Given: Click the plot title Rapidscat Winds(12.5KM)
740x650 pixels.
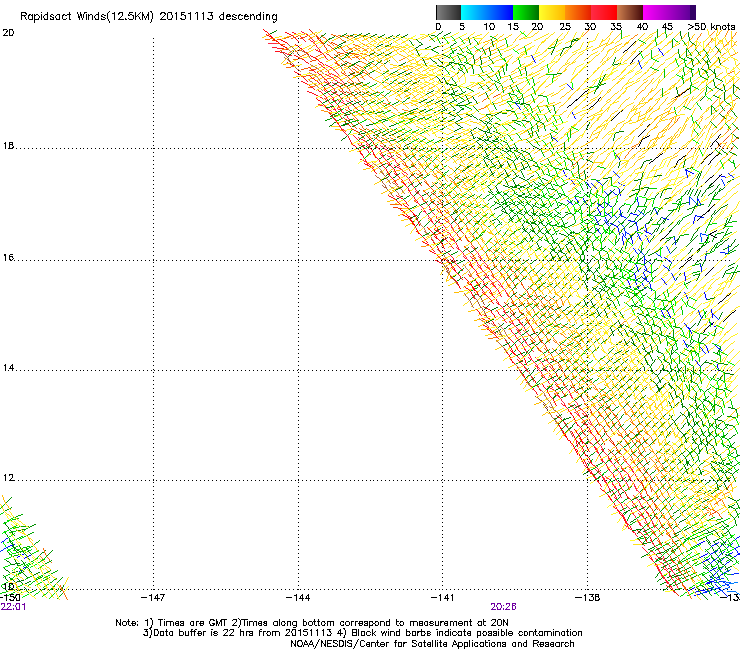Looking at the screenshot, I should click(87, 17).
